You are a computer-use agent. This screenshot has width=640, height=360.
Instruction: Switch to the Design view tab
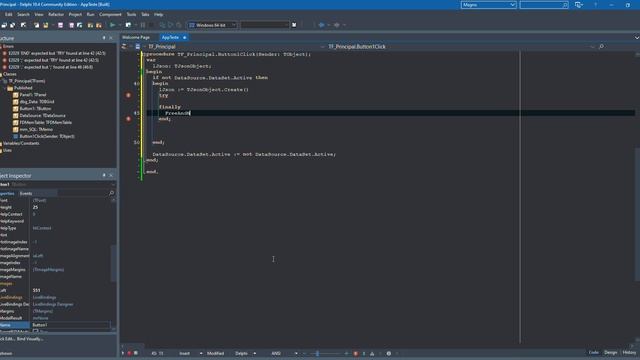611,353
